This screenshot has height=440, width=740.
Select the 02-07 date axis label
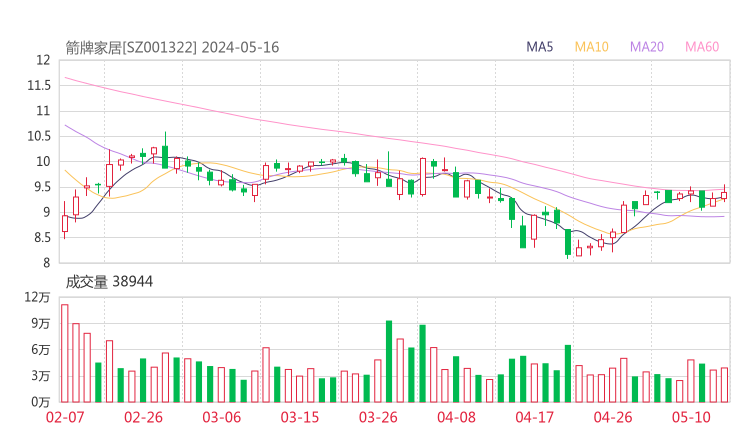65,417
